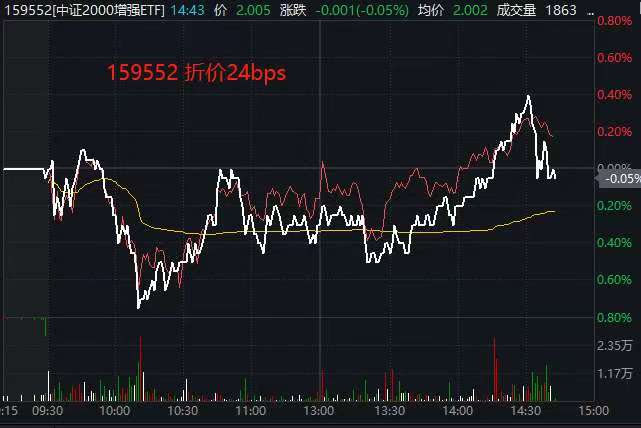Click the 14:30 time axis marker
Screen dimensions: 641x428
526,410
